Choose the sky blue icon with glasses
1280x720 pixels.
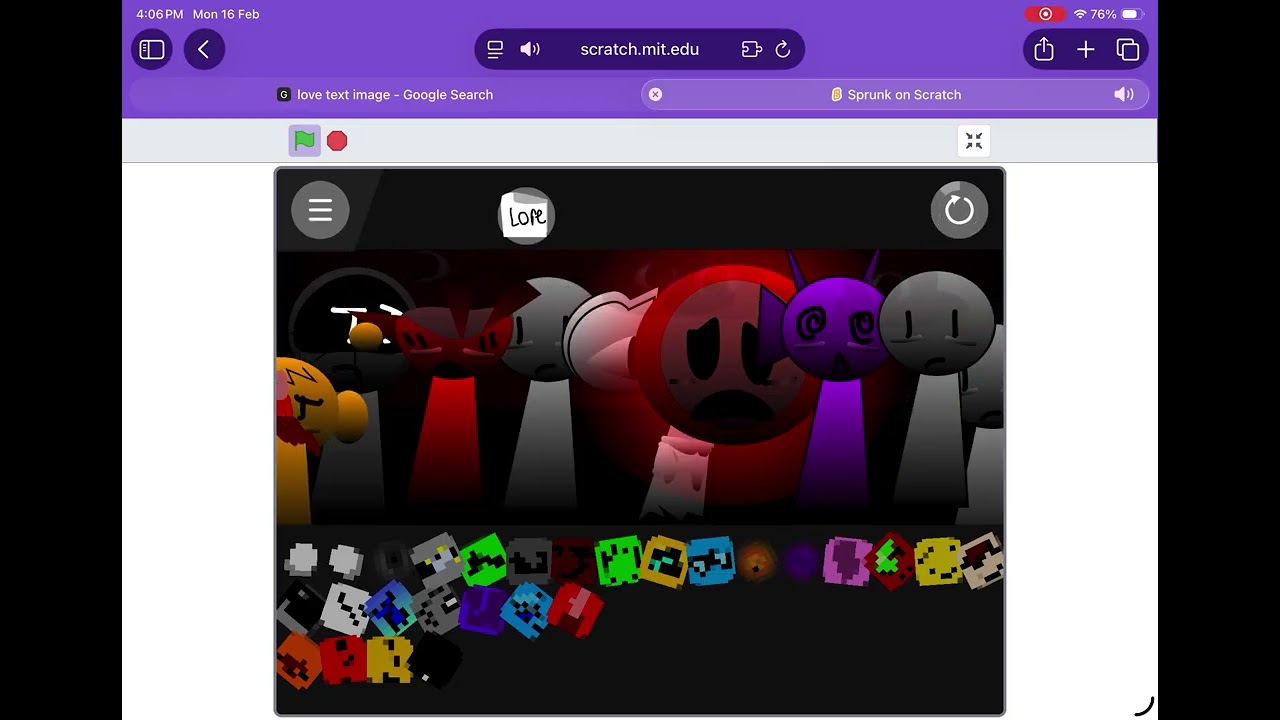[711, 560]
